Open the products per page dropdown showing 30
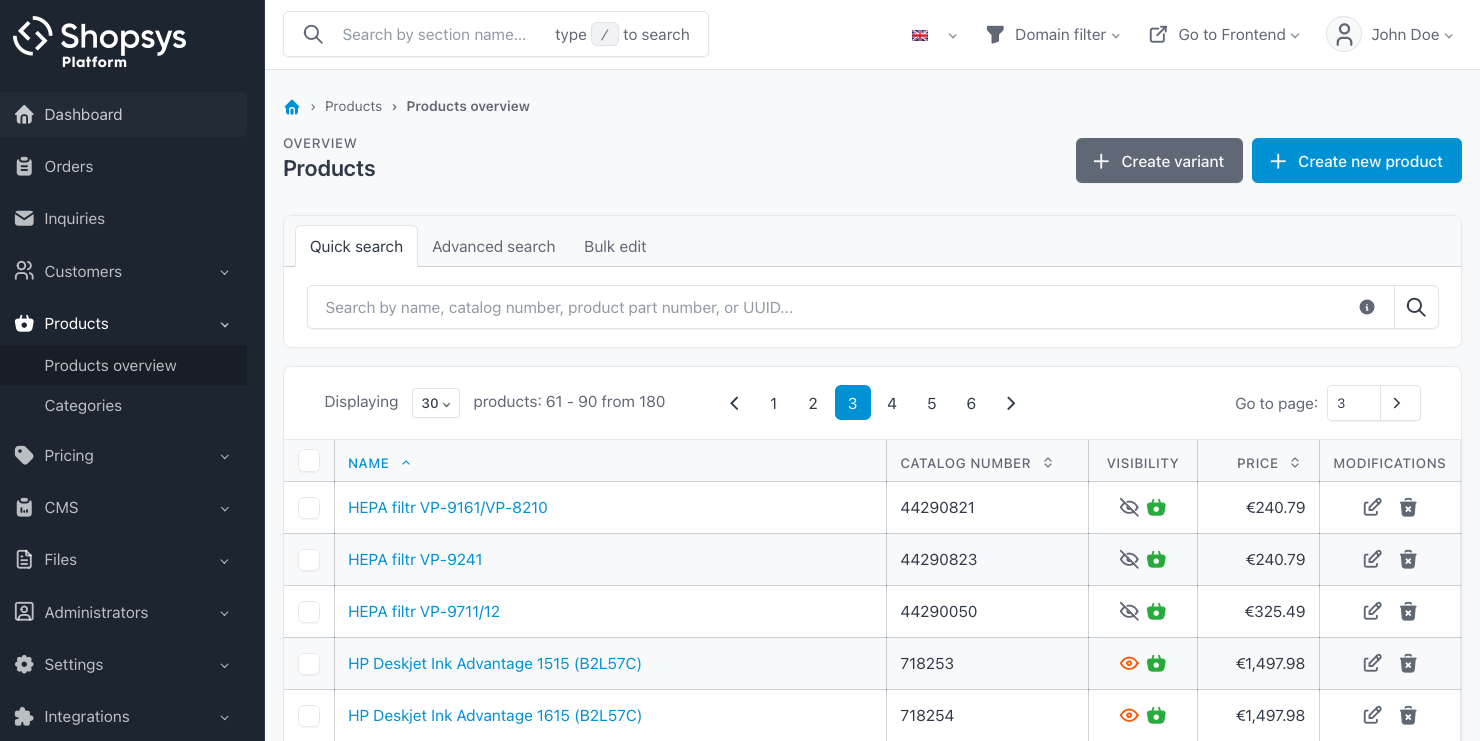Viewport: 1480px width, 741px height. coord(436,403)
